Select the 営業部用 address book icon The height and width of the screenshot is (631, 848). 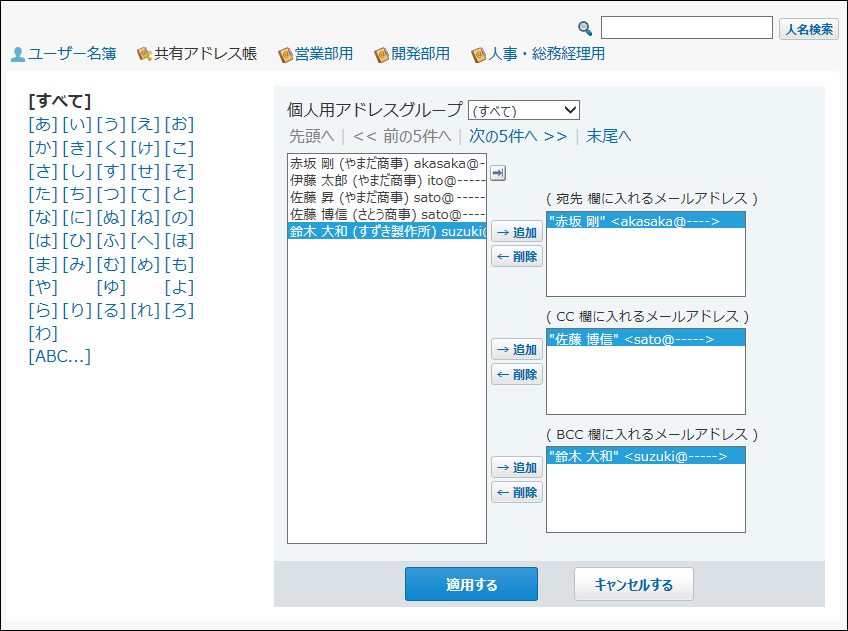[285, 55]
